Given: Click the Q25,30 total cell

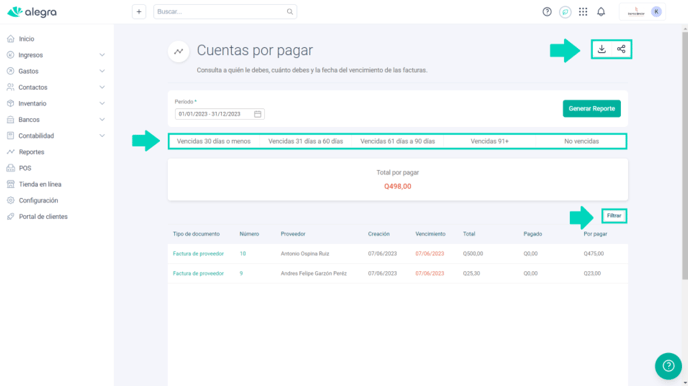Looking at the screenshot, I should [x=471, y=273].
